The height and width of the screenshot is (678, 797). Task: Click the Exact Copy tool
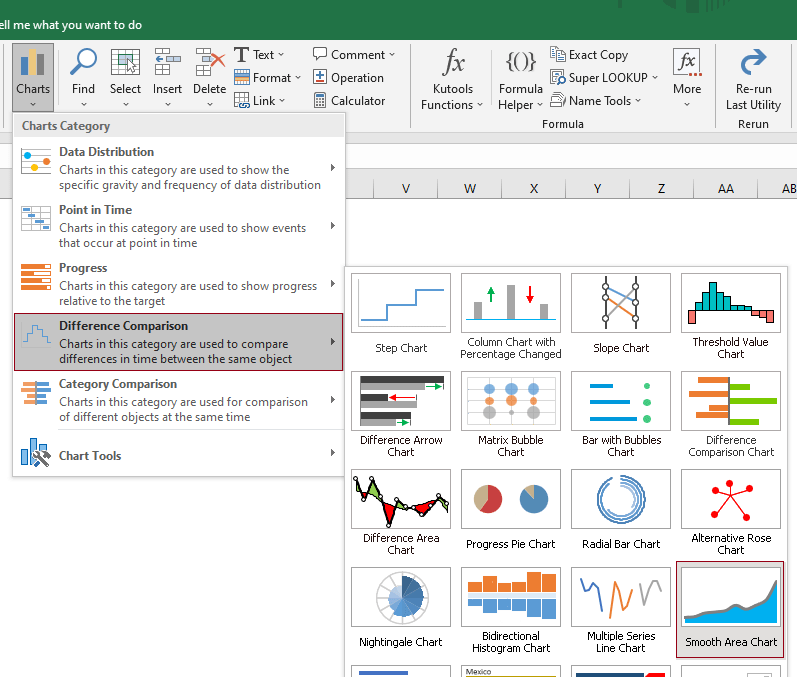(x=589, y=54)
